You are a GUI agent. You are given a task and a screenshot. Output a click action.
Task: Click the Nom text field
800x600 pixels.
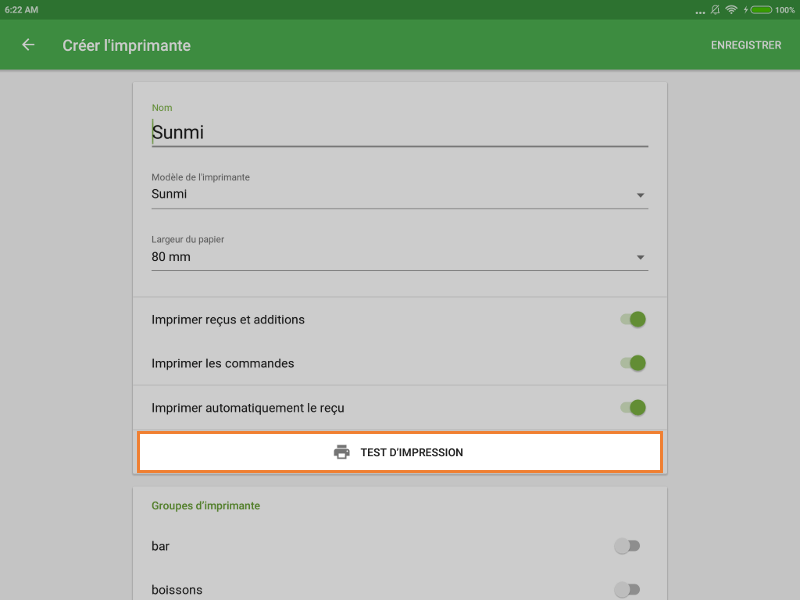(400, 132)
